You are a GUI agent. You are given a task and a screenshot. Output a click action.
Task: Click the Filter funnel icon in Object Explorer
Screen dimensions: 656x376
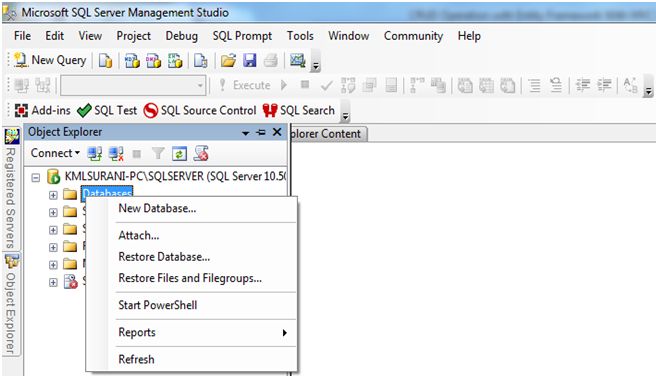[158, 154]
